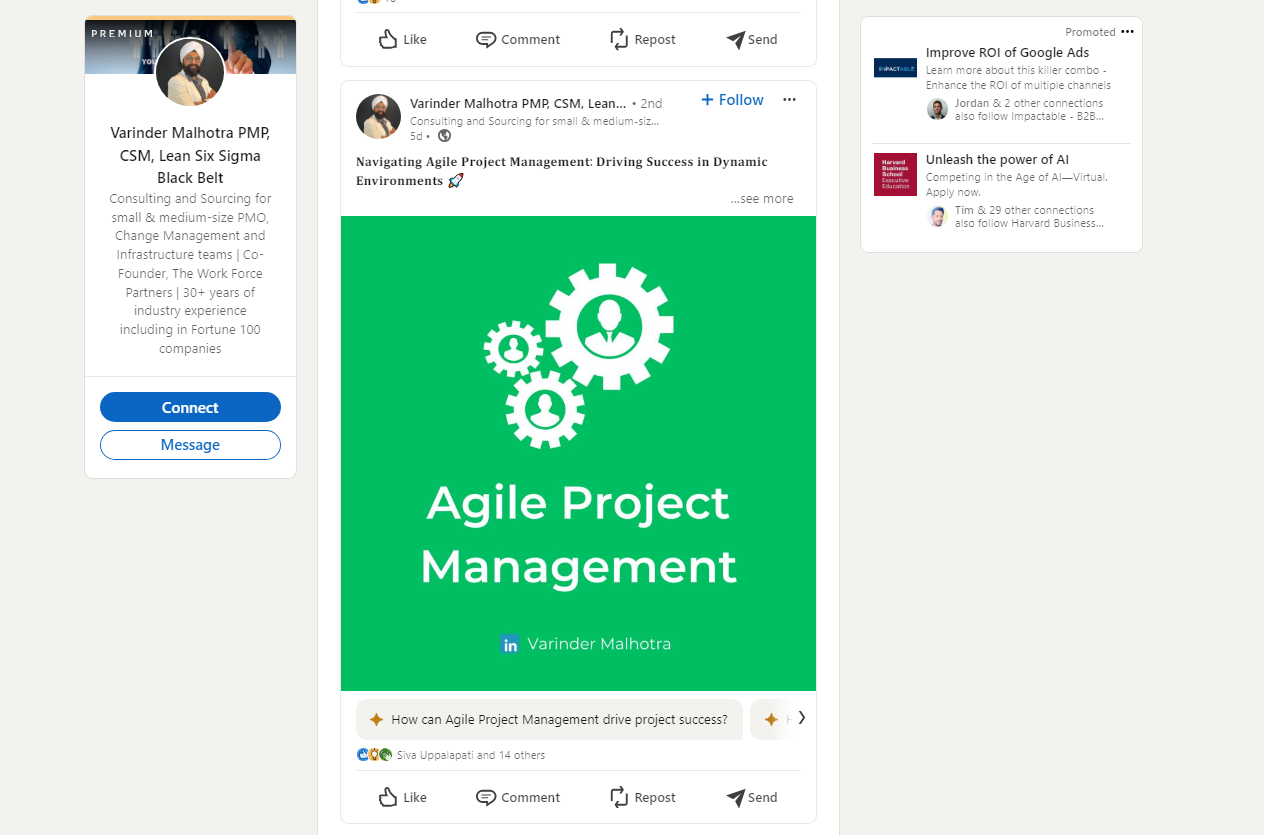Click the Harvard Business School ad logo
1264x835 pixels.
point(895,174)
